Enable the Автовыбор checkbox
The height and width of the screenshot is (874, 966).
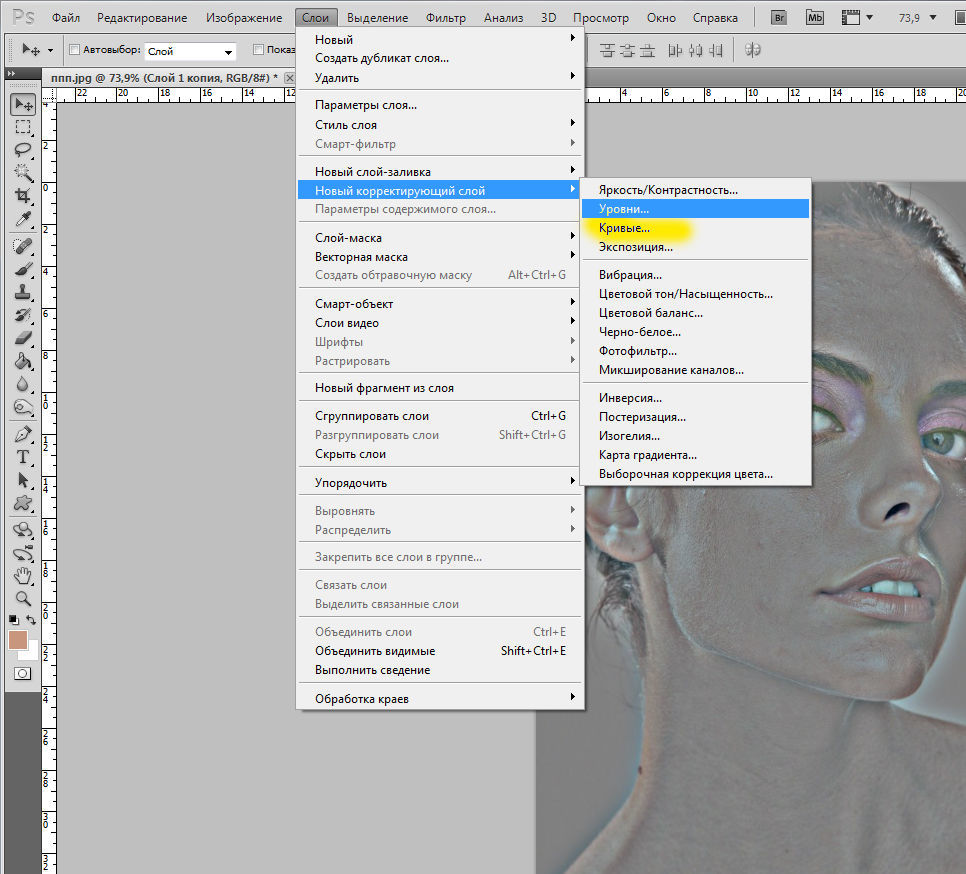click(x=74, y=49)
